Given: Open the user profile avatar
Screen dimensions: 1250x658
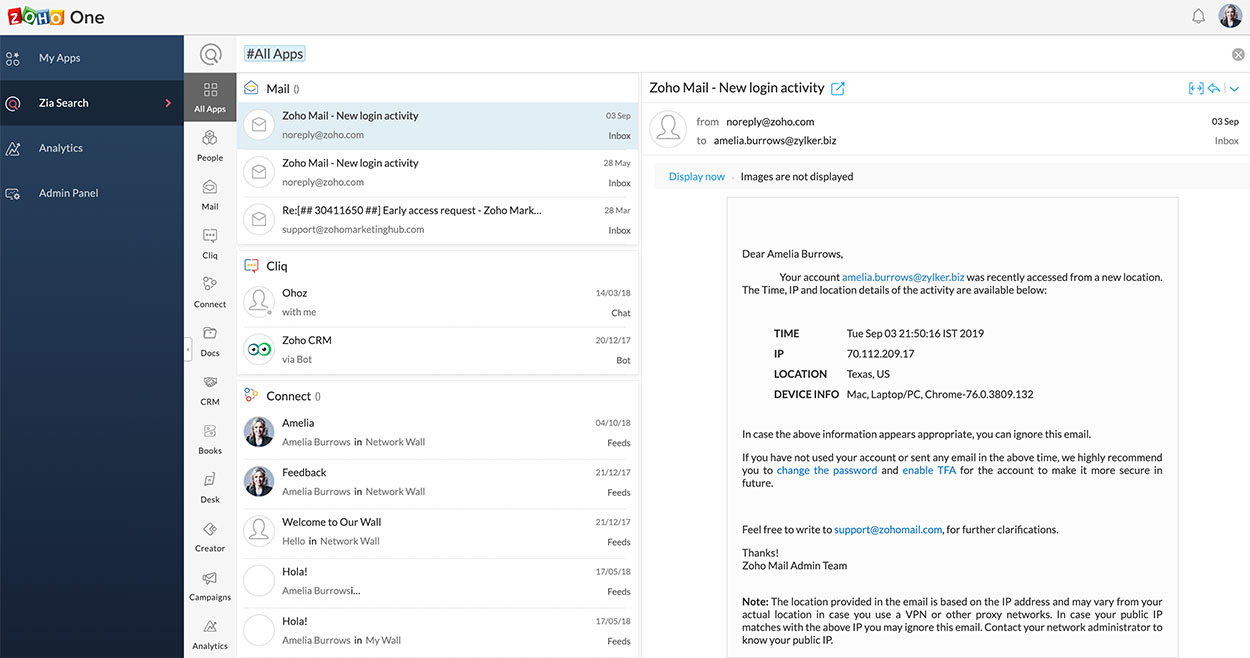Looking at the screenshot, I should point(1230,16).
